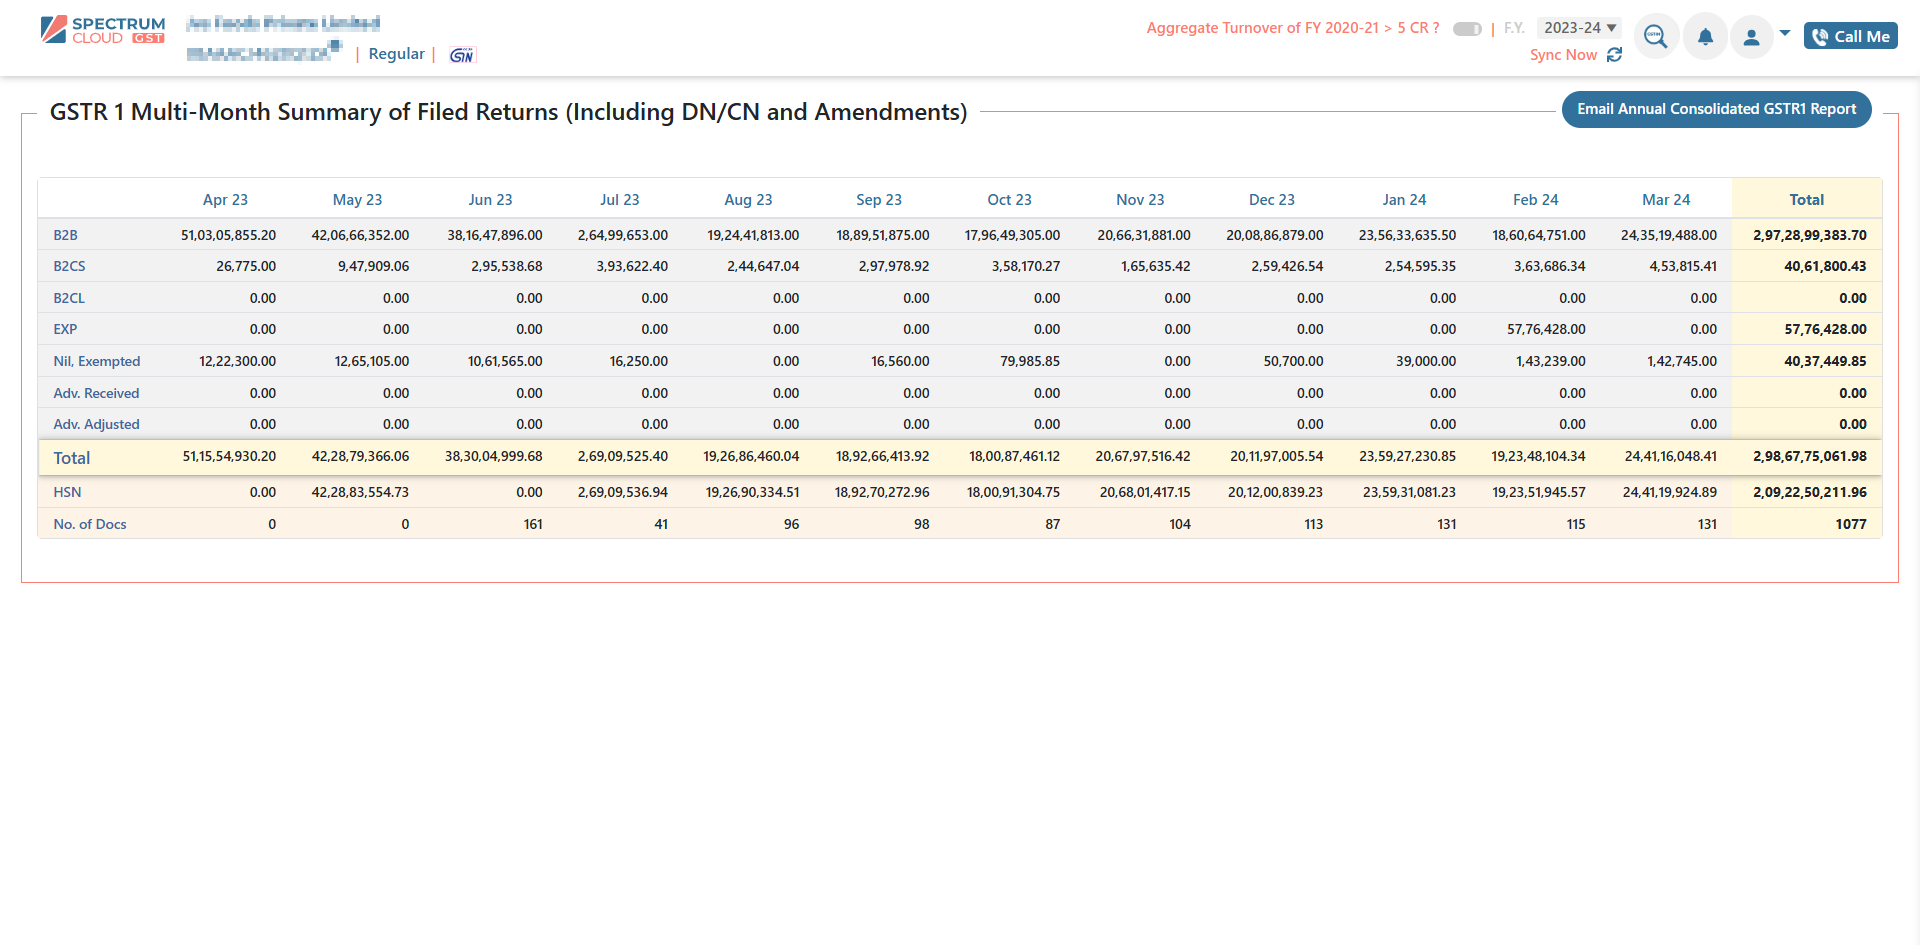Select the Apr 23 column header
Screen dimensions: 1920x945
tap(225, 200)
